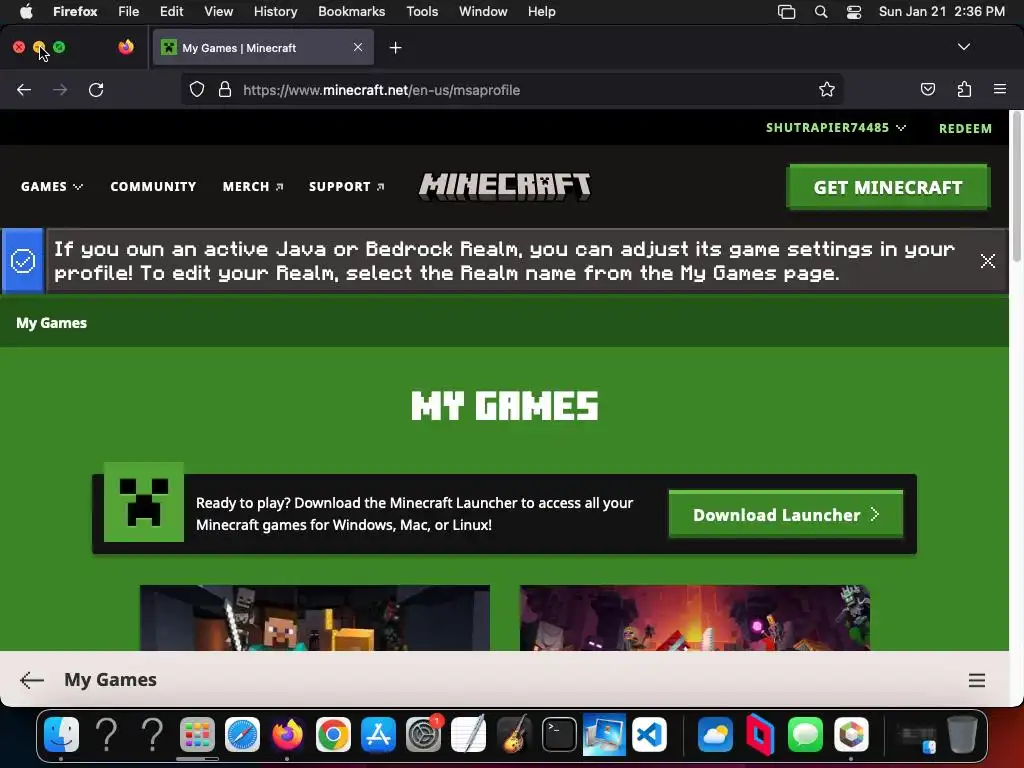Image resolution: width=1024 pixels, height=768 pixels.
Task: Close the My Games | Minecraft tab
Action: [x=358, y=47]
